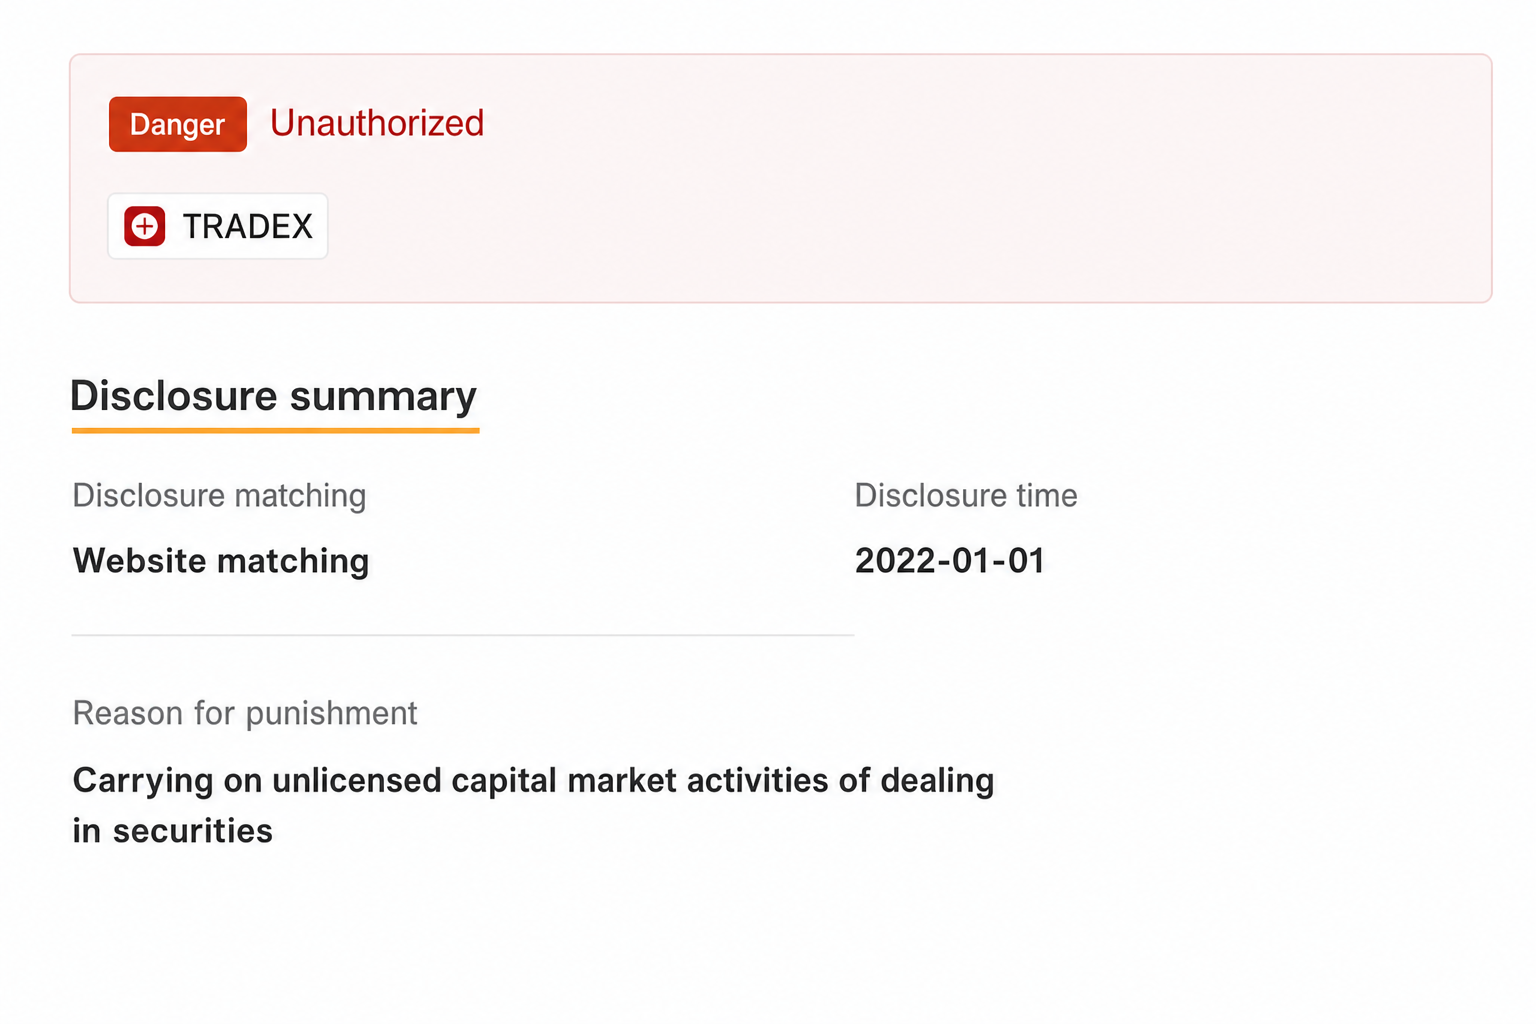Viewport: 1536px width, 1024px height.
Task: Click the orange underline below Disclosure summary
Action: tap(276, 430)
